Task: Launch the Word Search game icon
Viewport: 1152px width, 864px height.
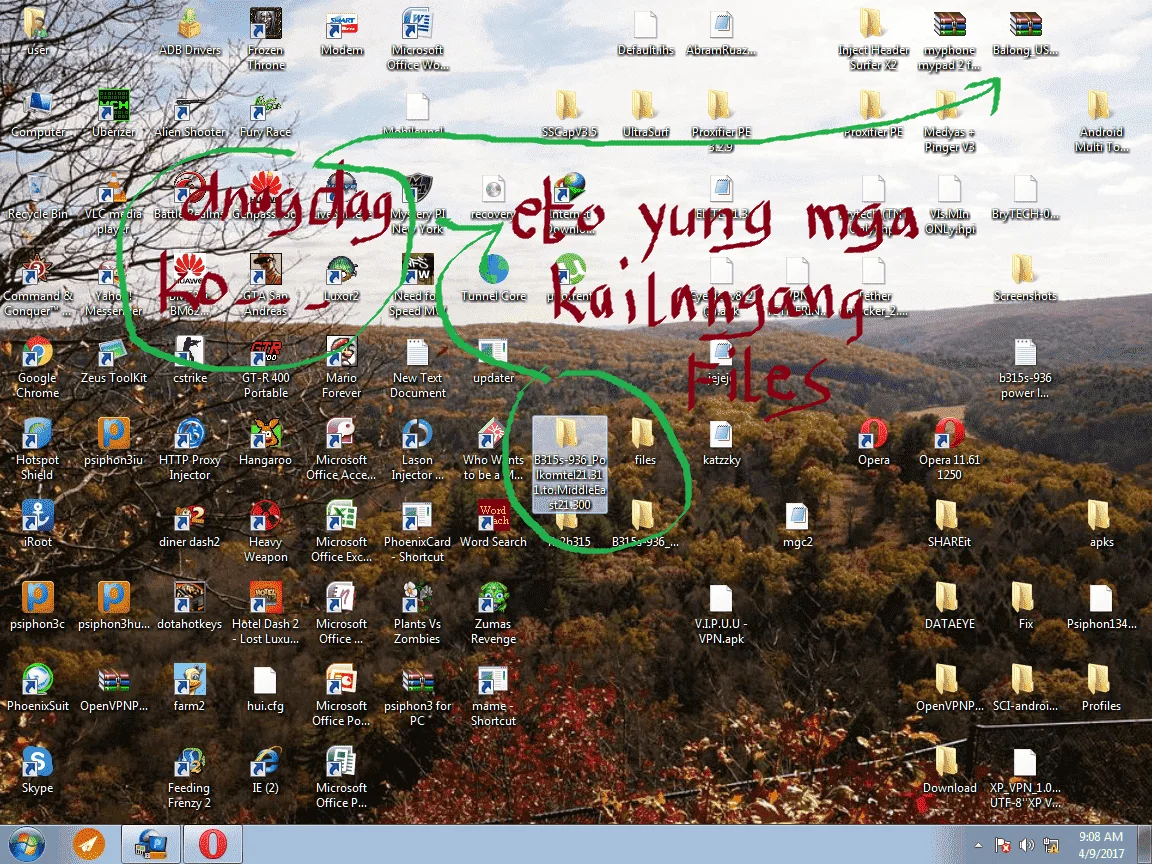Action: click(493, 525)
